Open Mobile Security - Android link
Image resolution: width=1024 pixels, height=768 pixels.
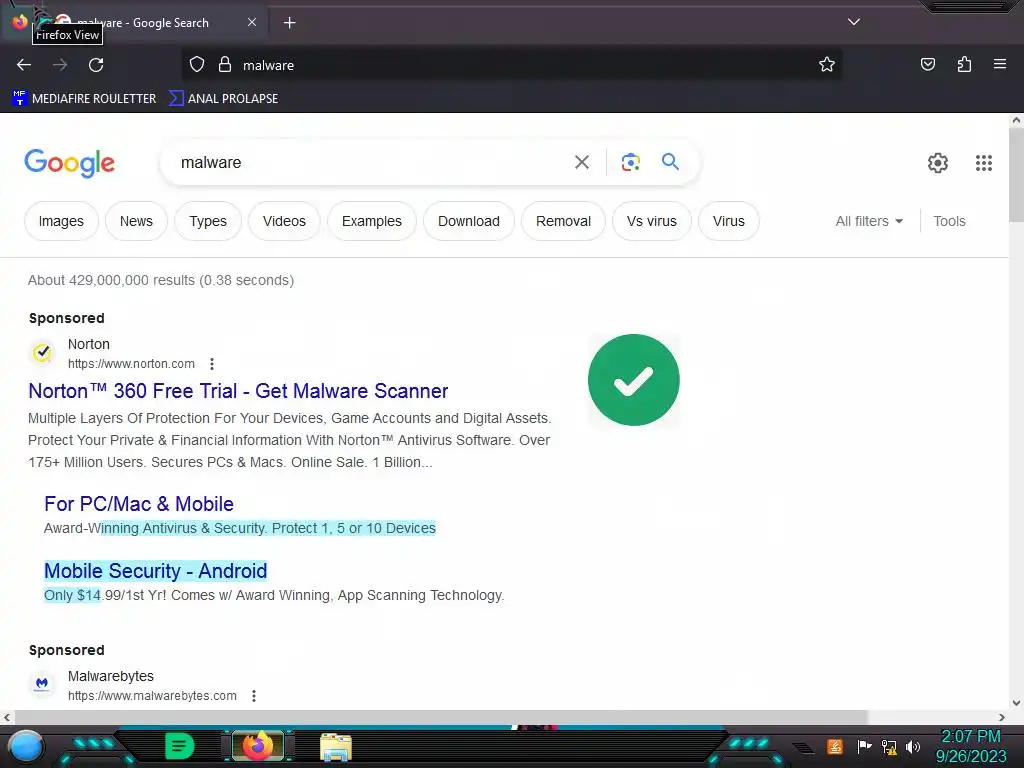pyautogui.click(x=155, y=571)
